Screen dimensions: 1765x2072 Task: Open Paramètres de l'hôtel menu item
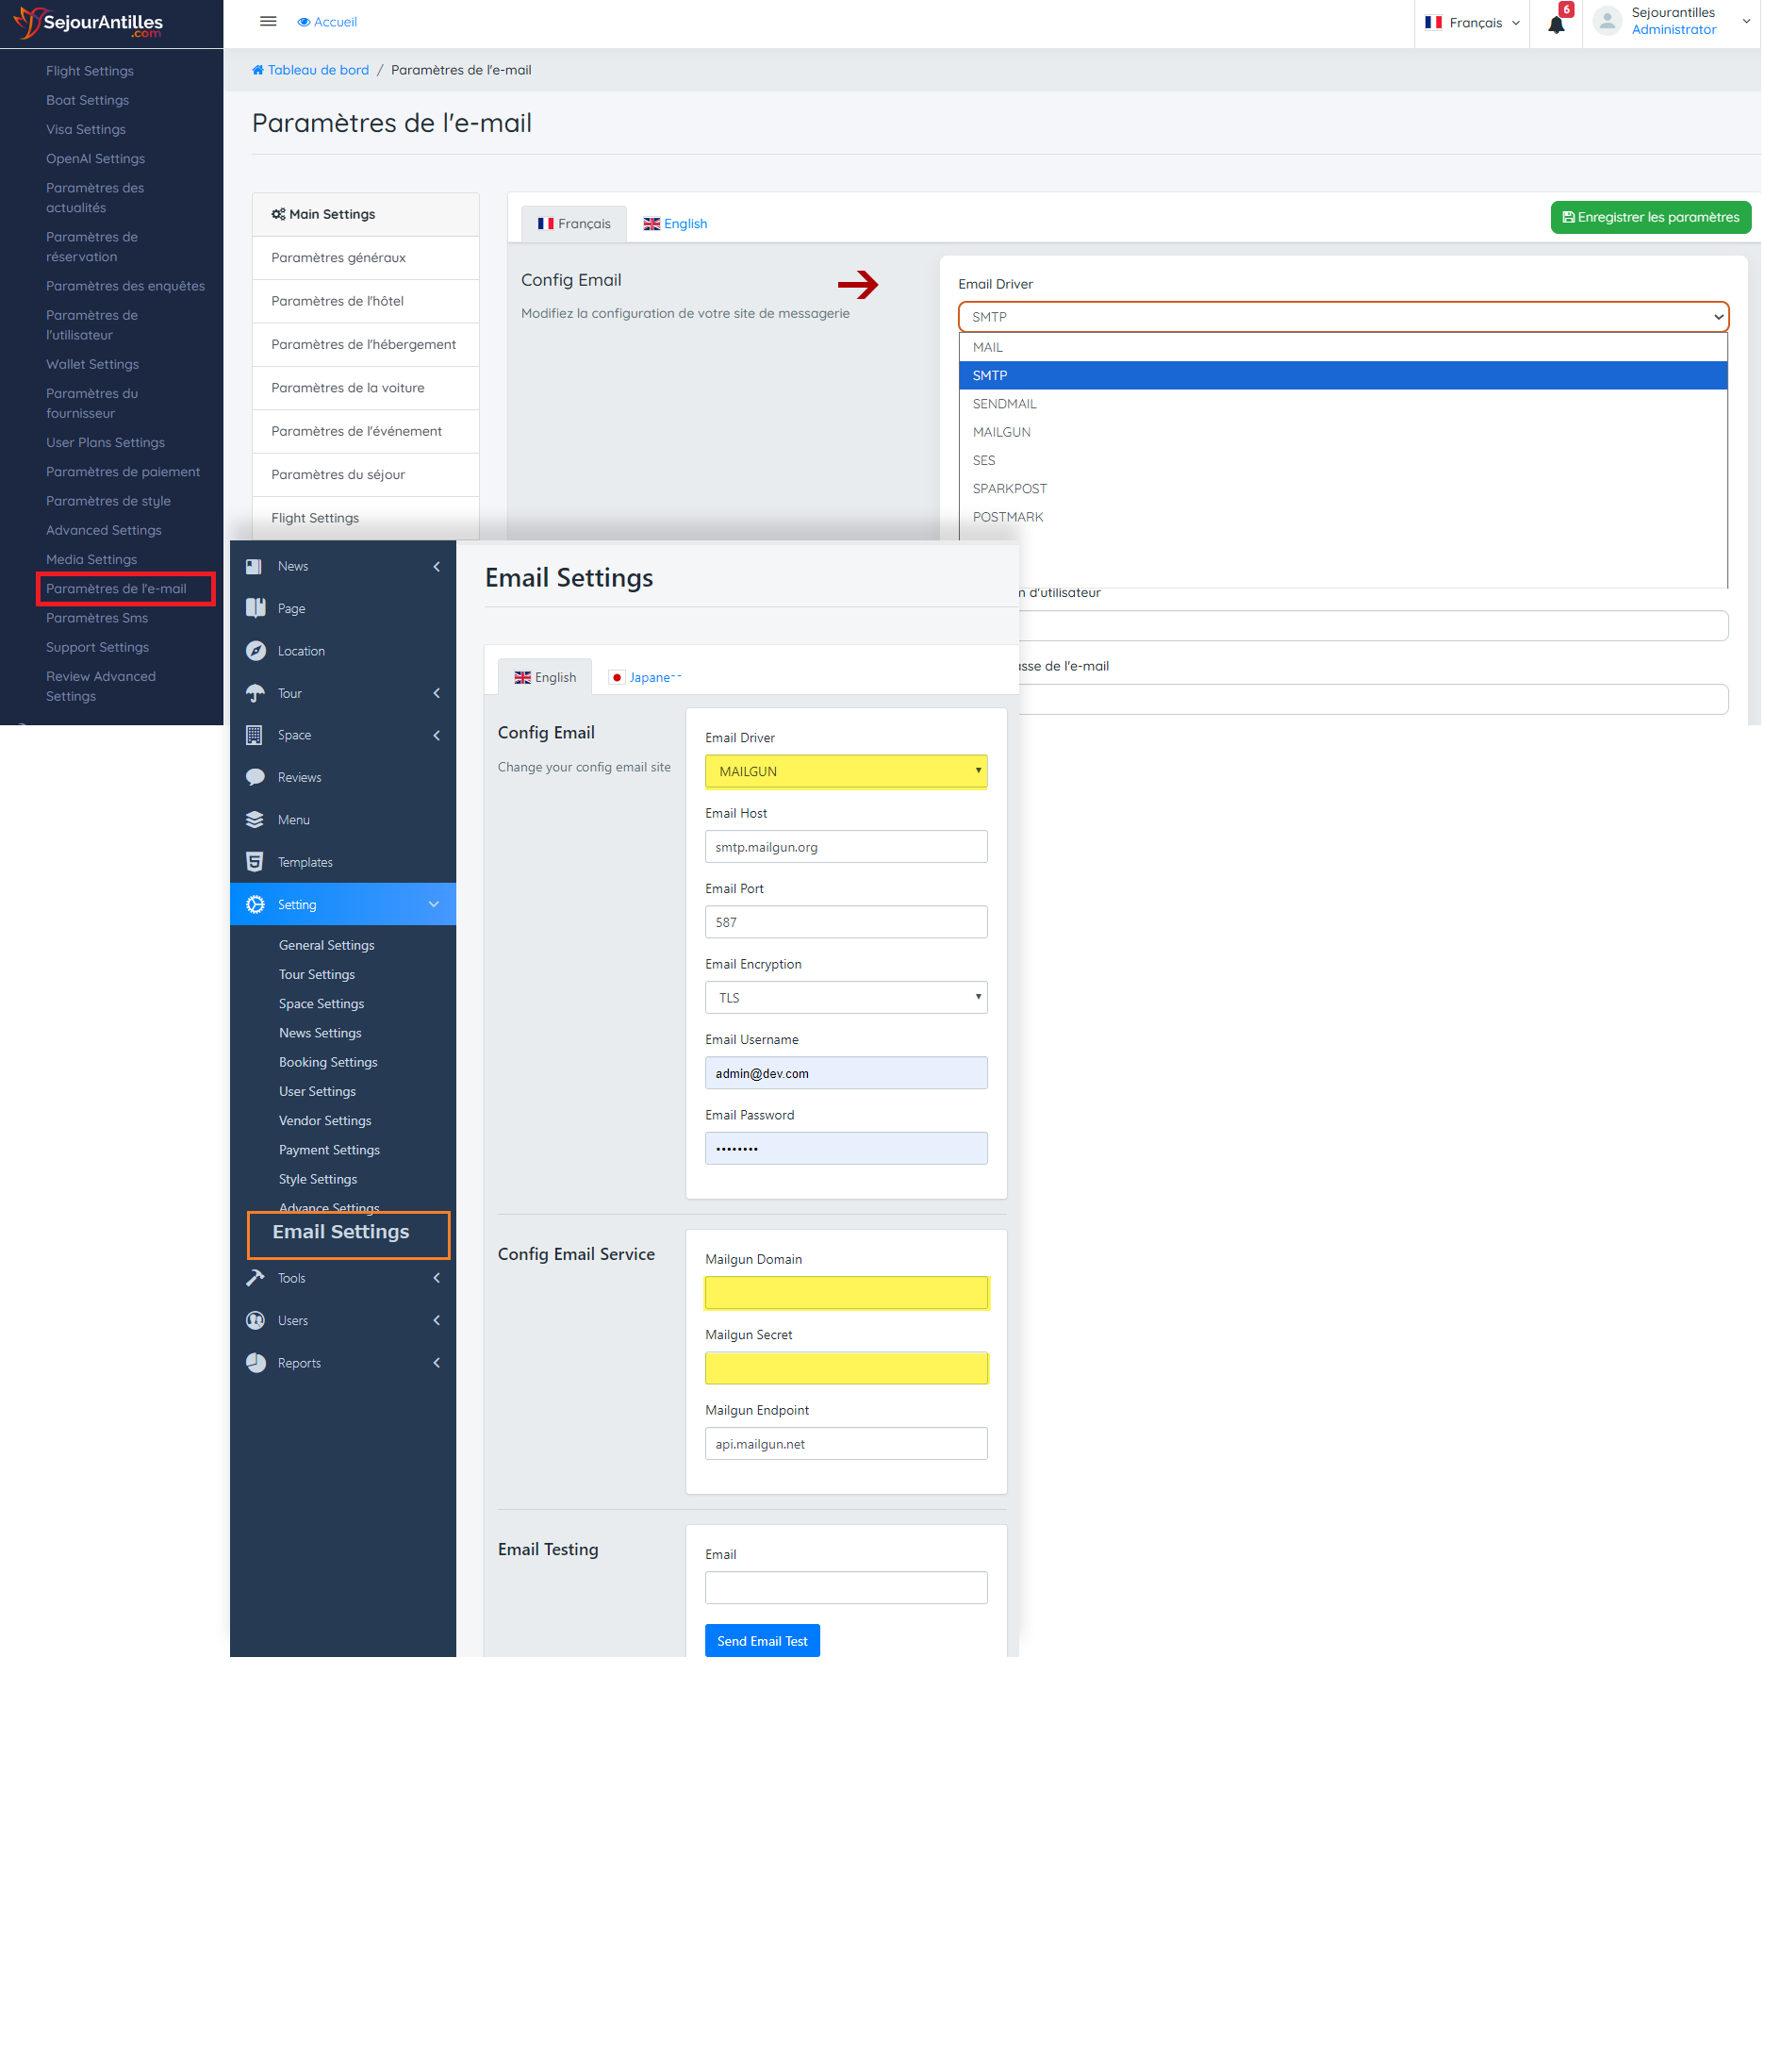337,301
